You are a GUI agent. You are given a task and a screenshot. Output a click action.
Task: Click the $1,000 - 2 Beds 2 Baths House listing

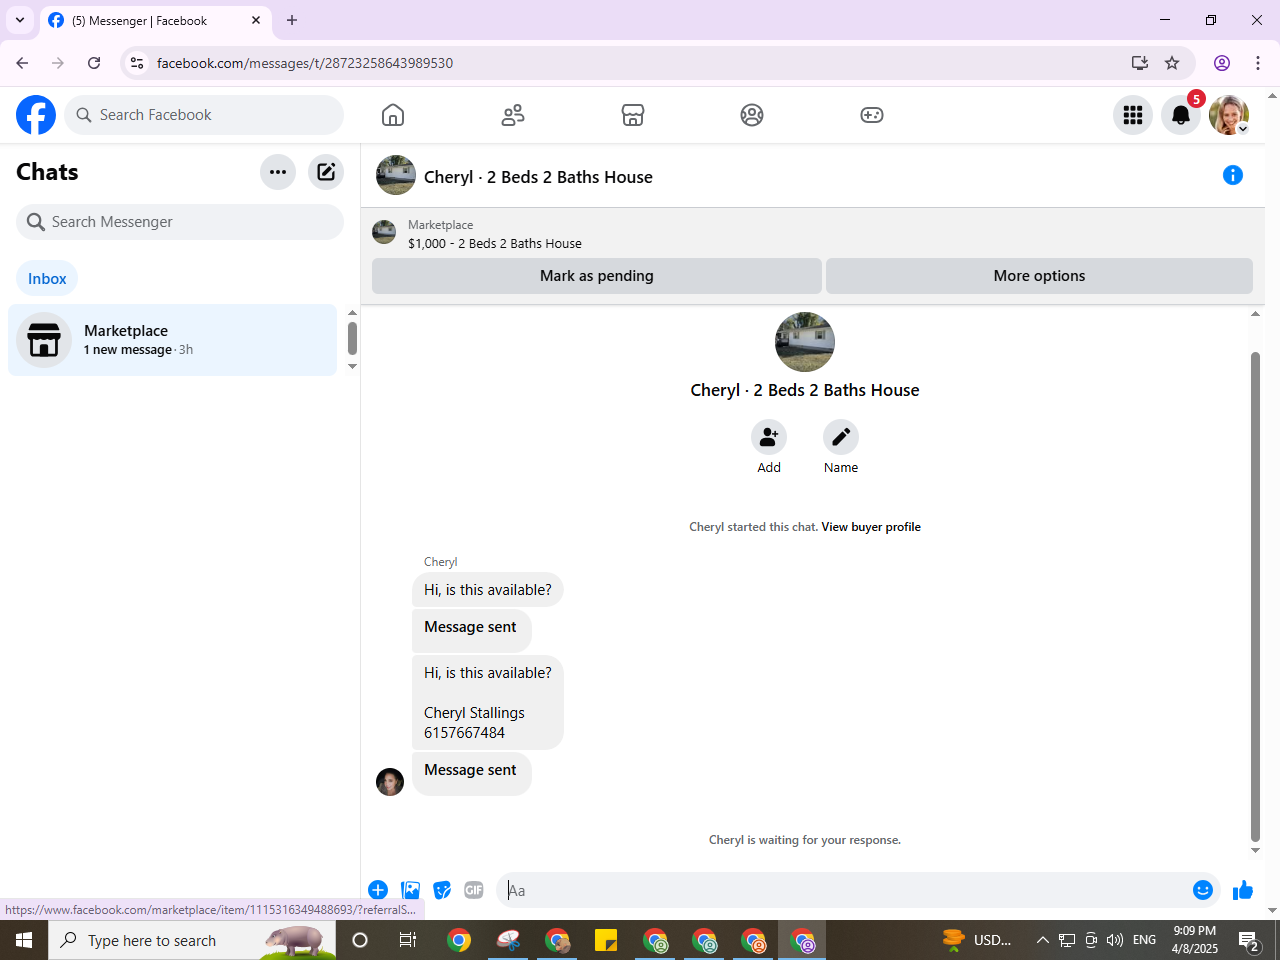495,243
